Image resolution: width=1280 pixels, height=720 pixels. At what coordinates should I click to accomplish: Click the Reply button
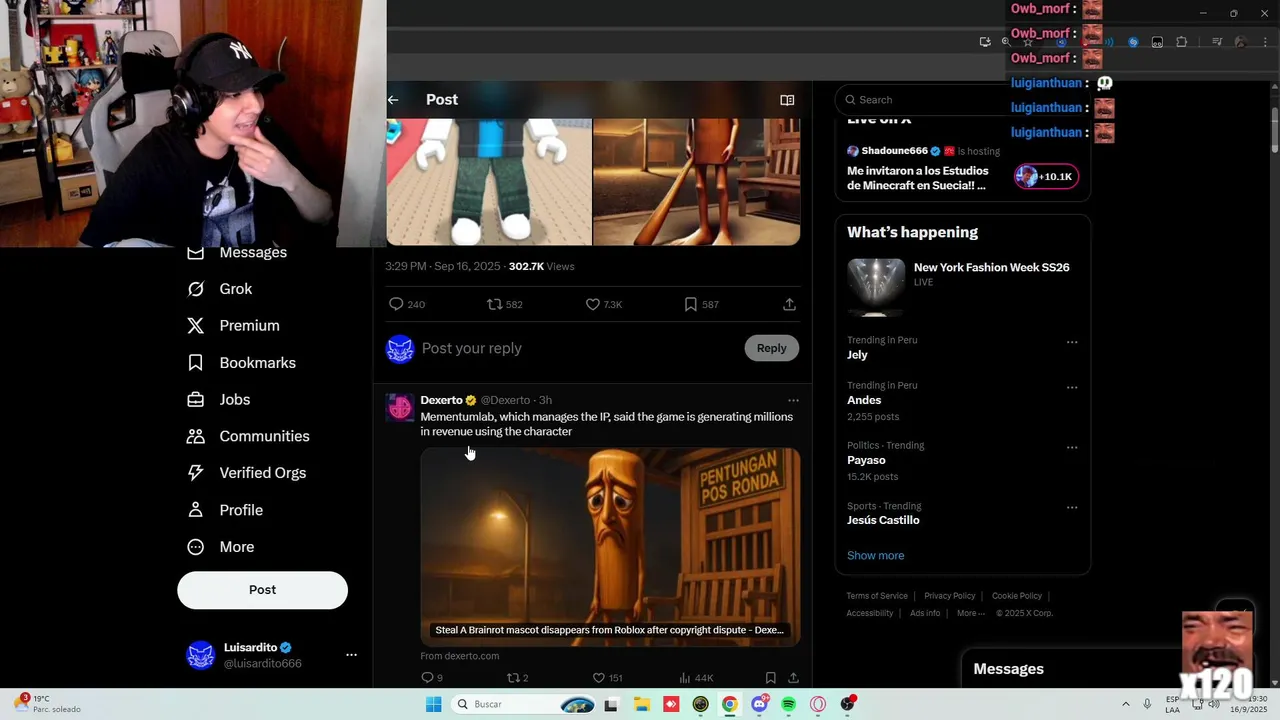click(x=771, y=348)
